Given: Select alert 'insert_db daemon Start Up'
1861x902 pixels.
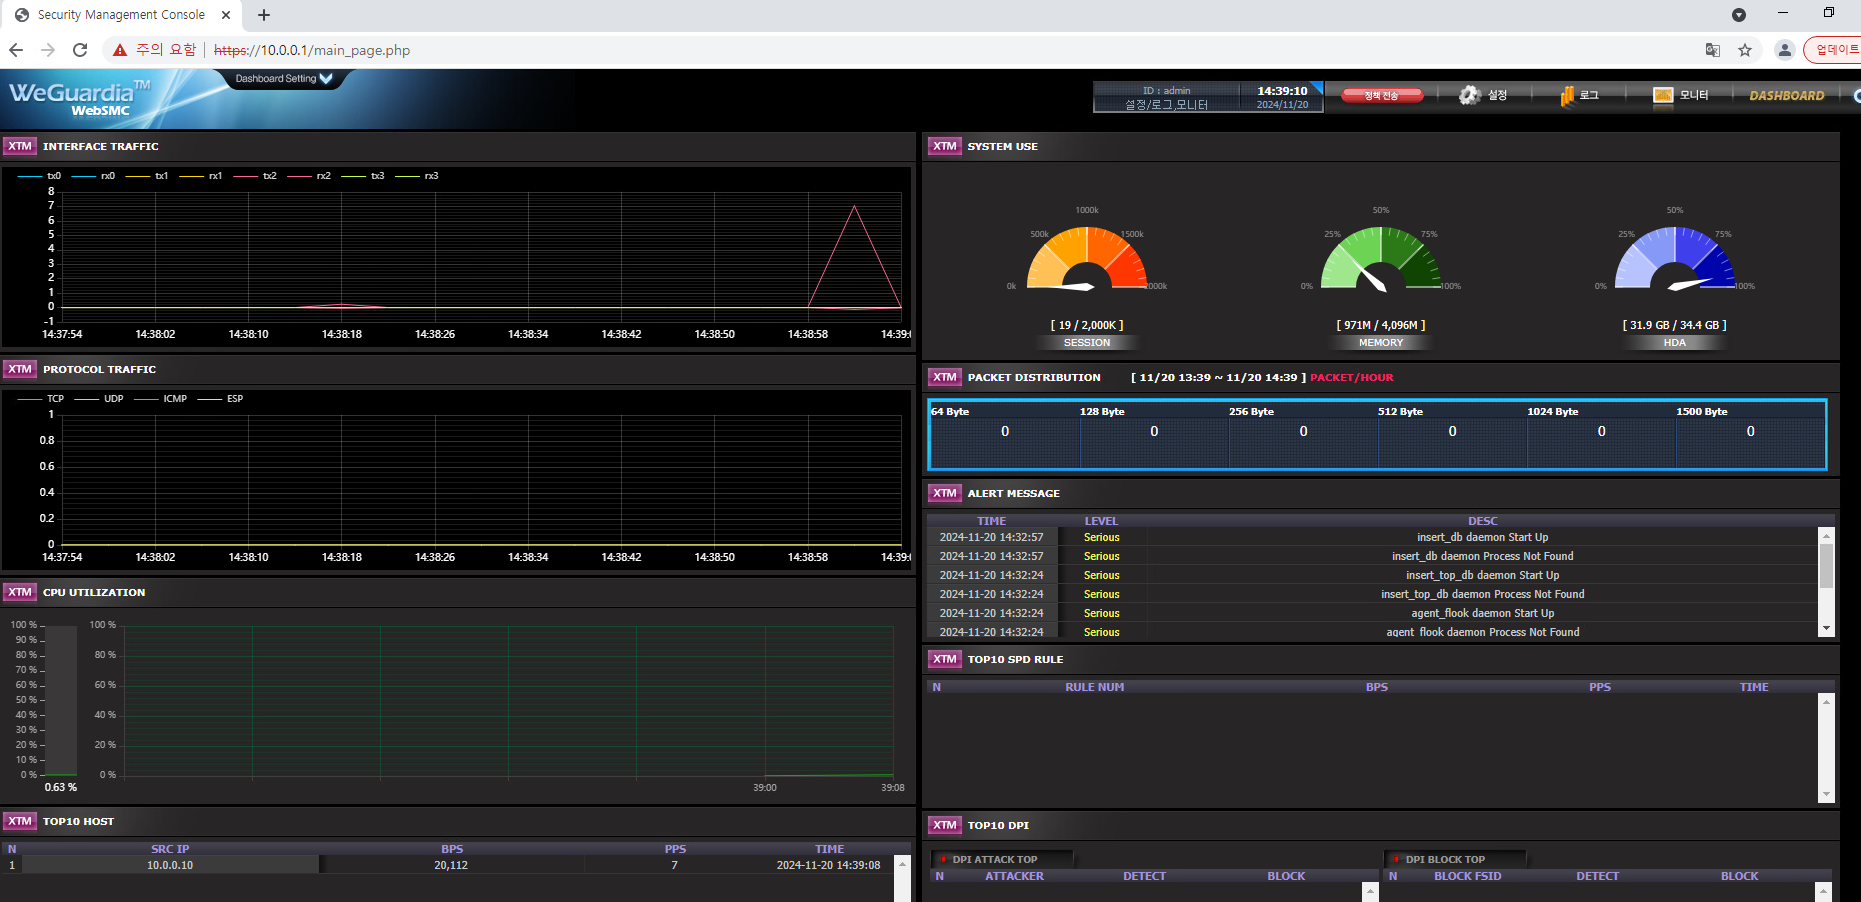Looking at the screenshot, I should pyautogui.click(x=1372, y=537).
